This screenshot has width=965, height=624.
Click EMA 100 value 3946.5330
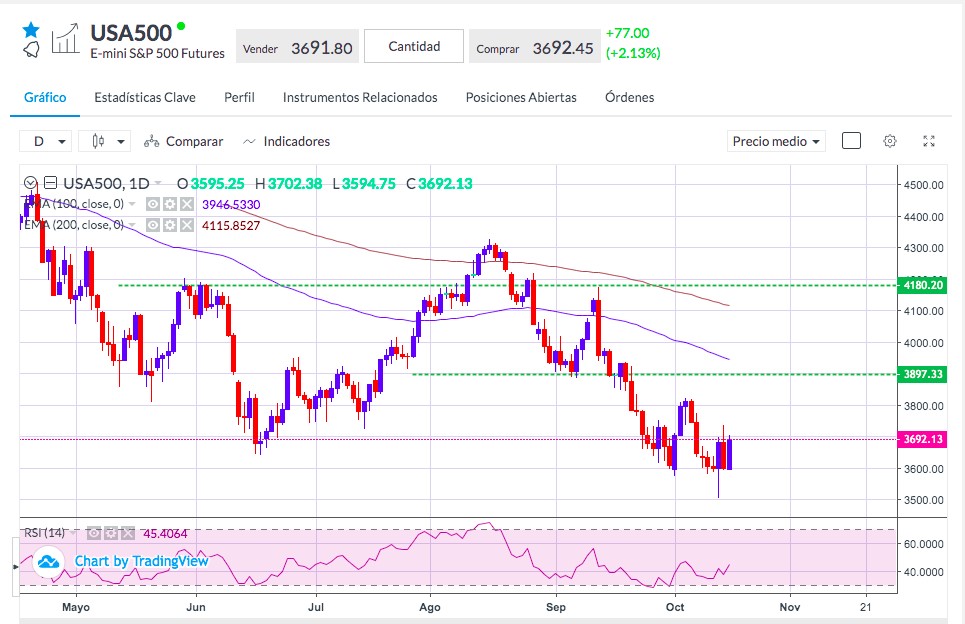(231, 204)
